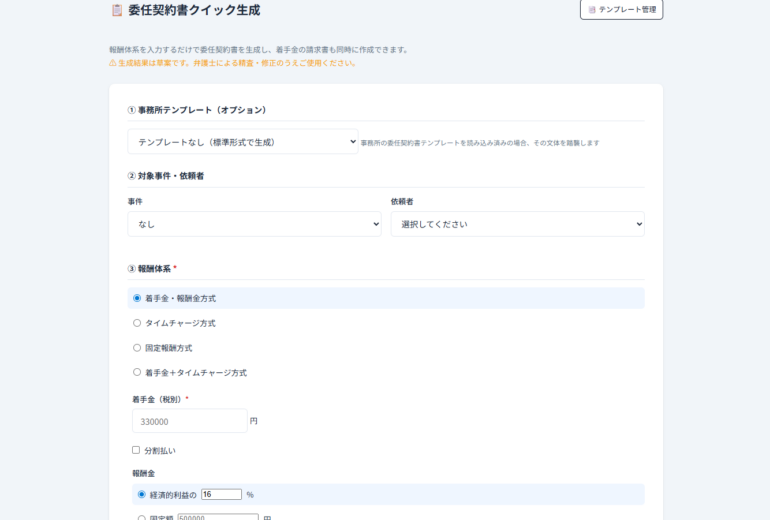Click the 固定額 amount input field
770x520 pixels.
click(217, 517)
